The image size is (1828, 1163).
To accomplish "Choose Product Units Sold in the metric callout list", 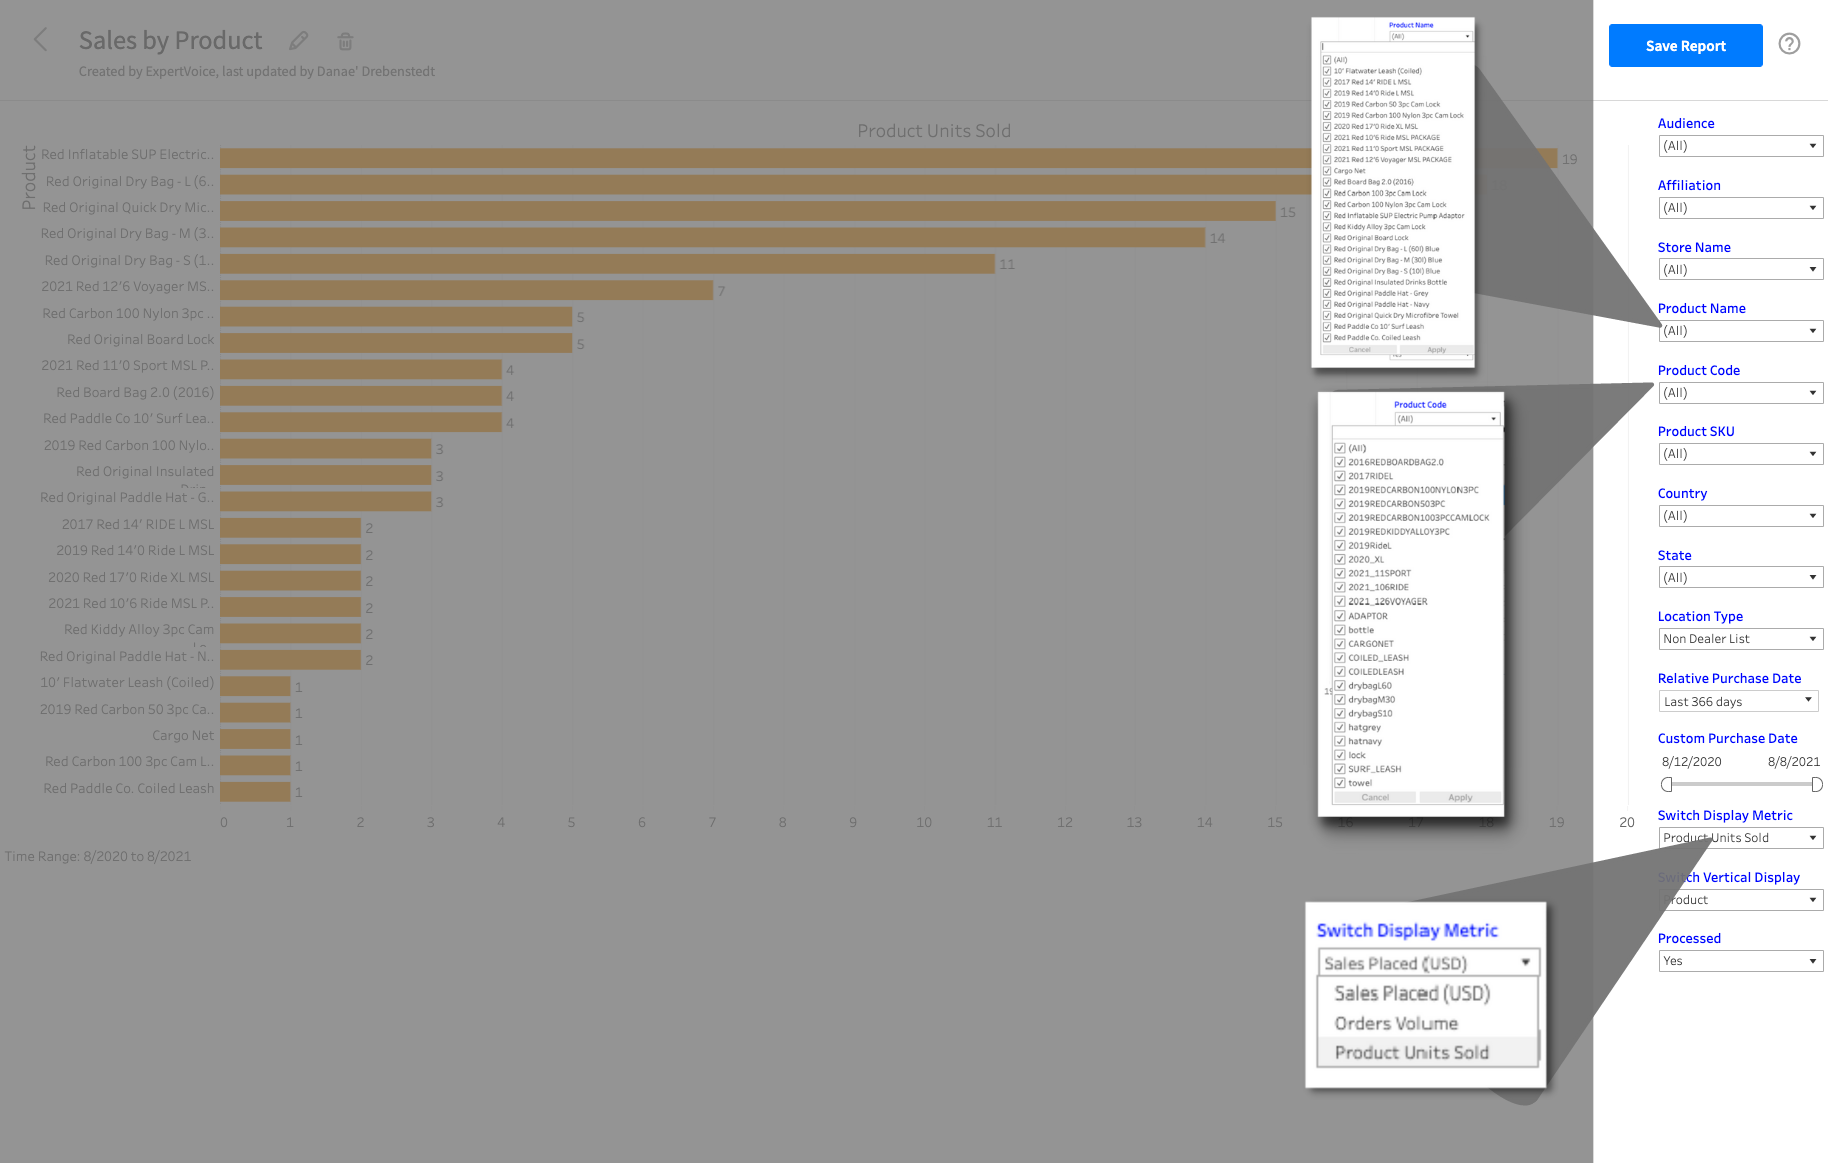I will click(1411, 1052).
